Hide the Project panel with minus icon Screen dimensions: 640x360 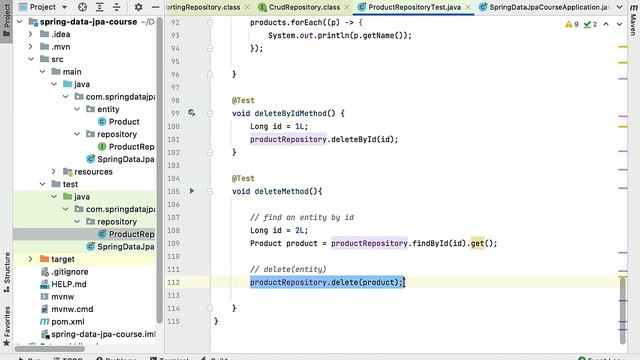tap(156, 7)
